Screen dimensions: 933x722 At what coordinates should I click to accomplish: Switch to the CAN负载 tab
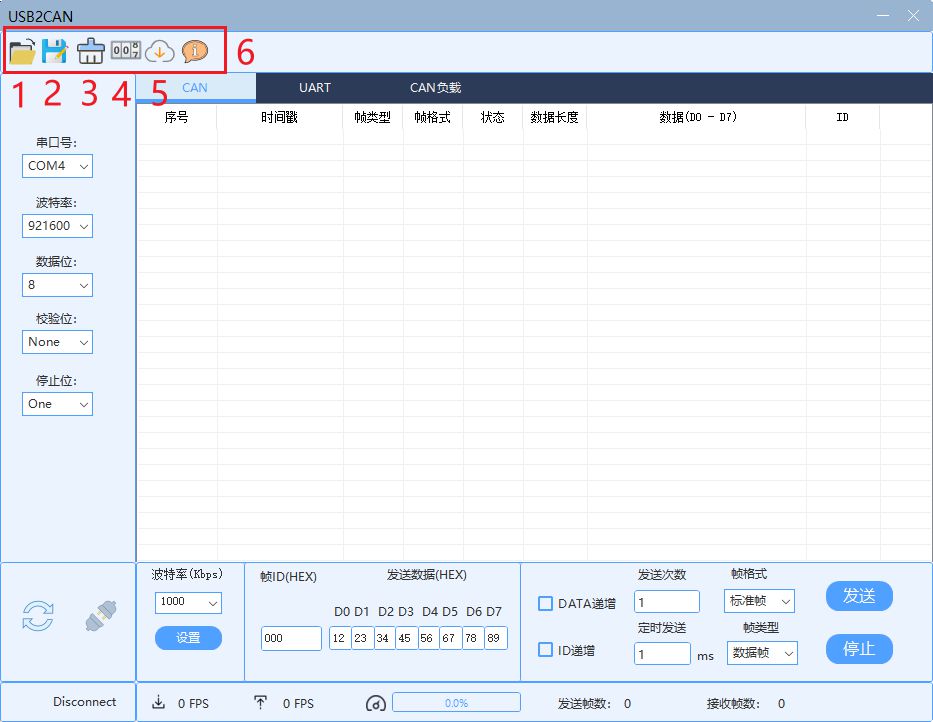[435, 88]
